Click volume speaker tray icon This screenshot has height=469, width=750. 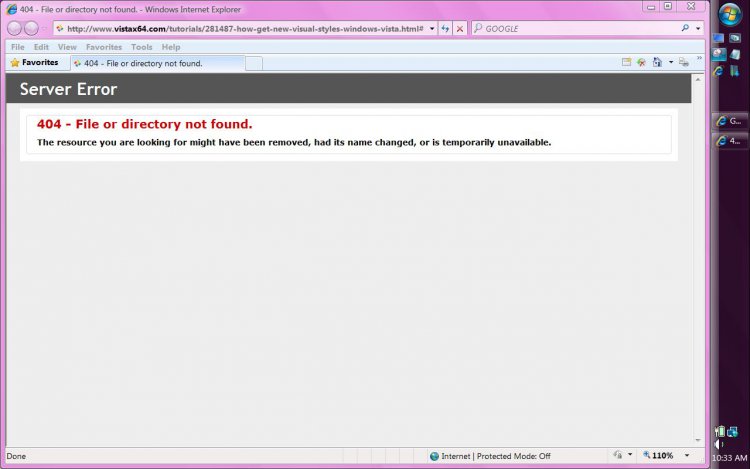(719, 445)
